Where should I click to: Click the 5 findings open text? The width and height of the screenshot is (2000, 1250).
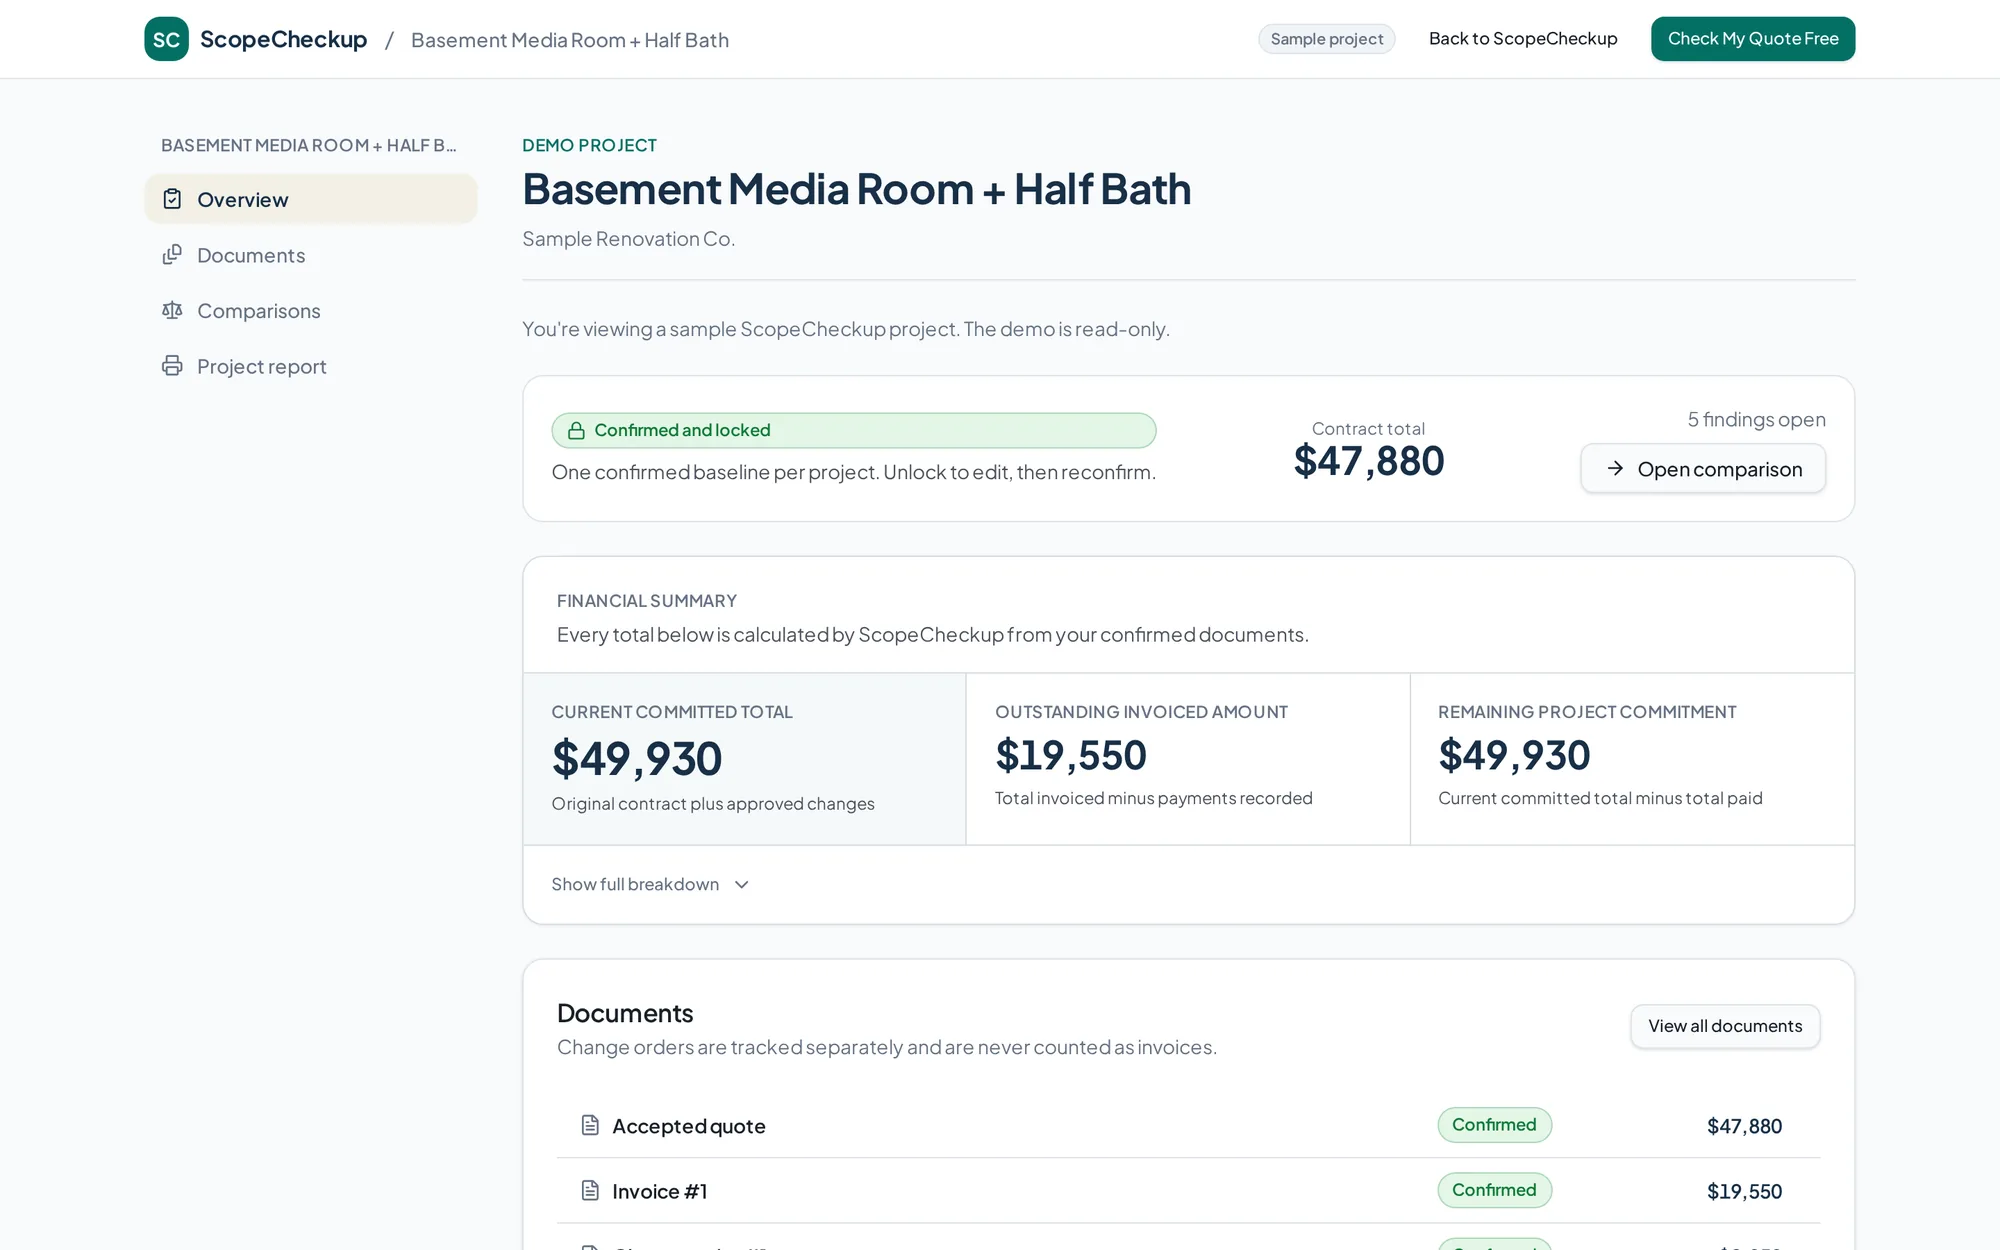point(1756,419)
